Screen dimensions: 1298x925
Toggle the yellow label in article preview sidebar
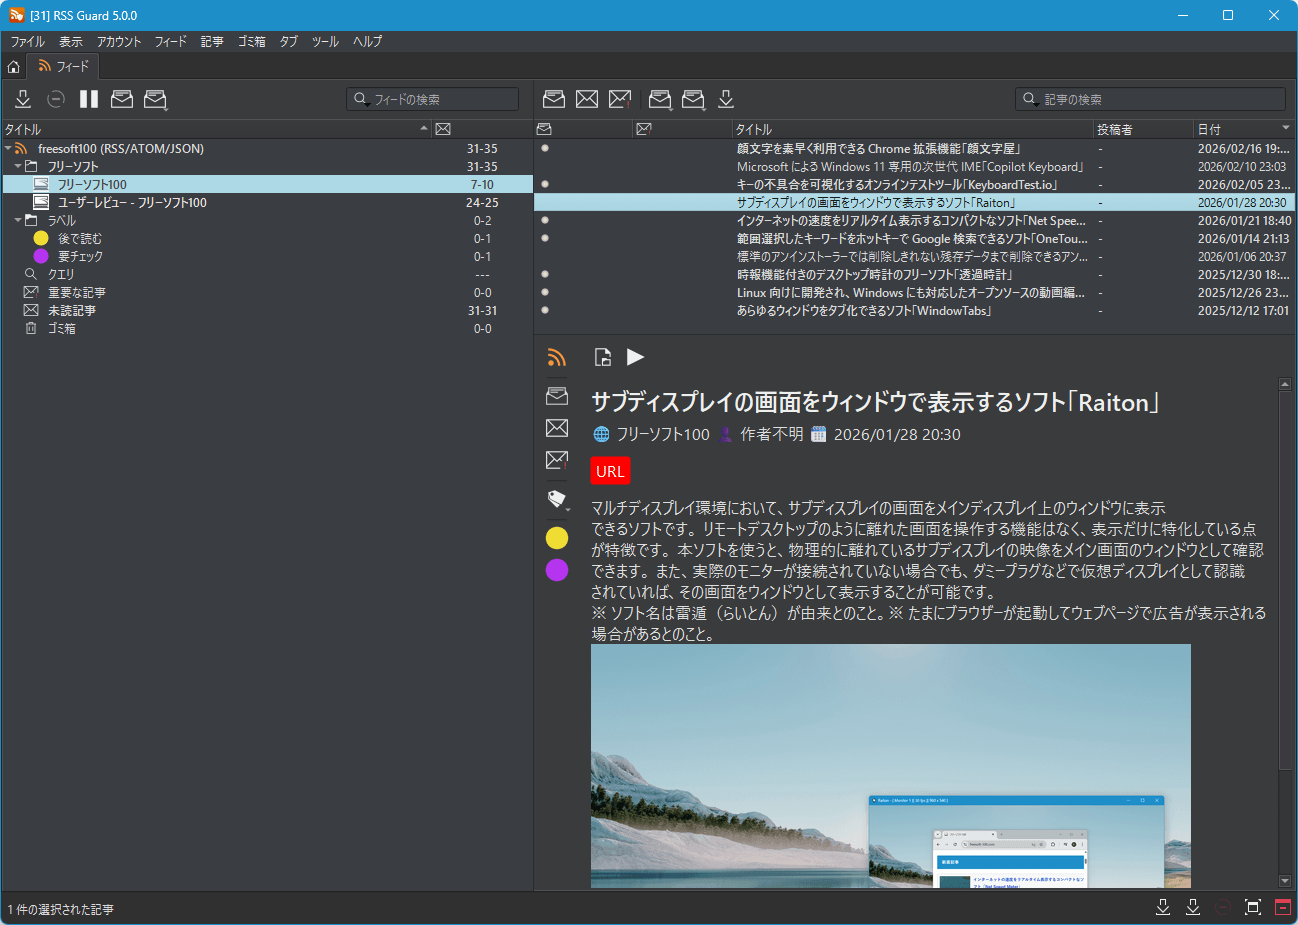[x=557, y=538]
